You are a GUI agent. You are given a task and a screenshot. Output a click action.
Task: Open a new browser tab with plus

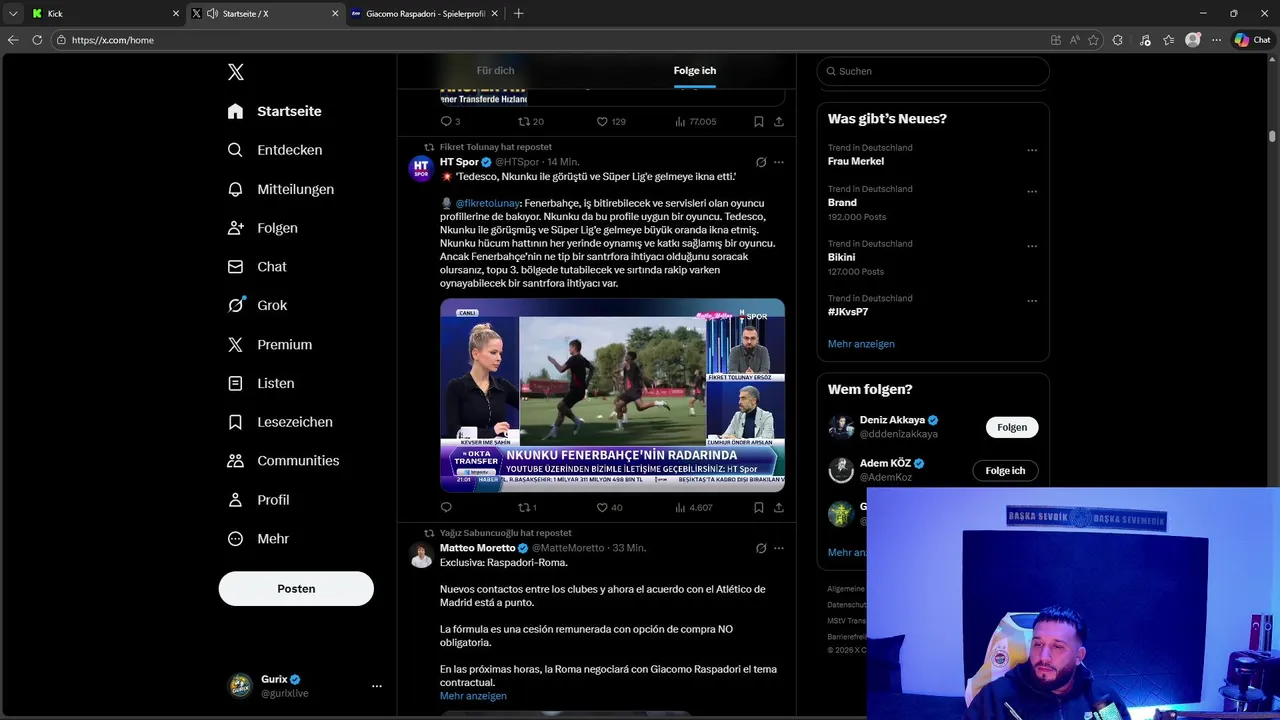tap(518, 14)
